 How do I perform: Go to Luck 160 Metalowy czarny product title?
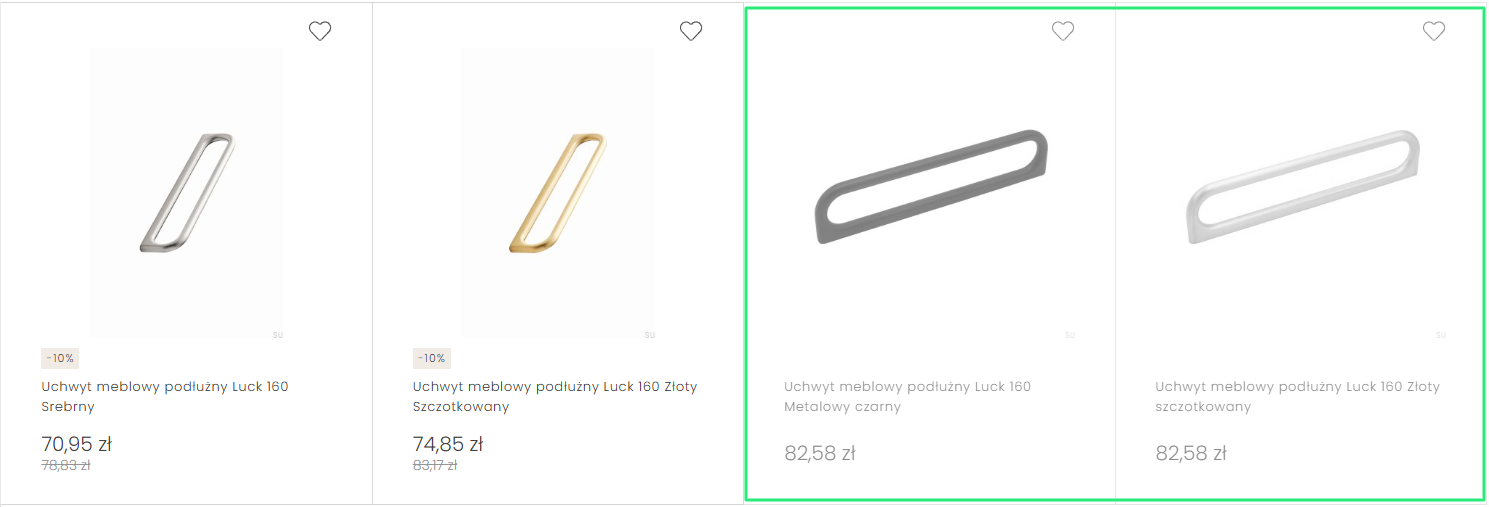(x=907, y=396)
